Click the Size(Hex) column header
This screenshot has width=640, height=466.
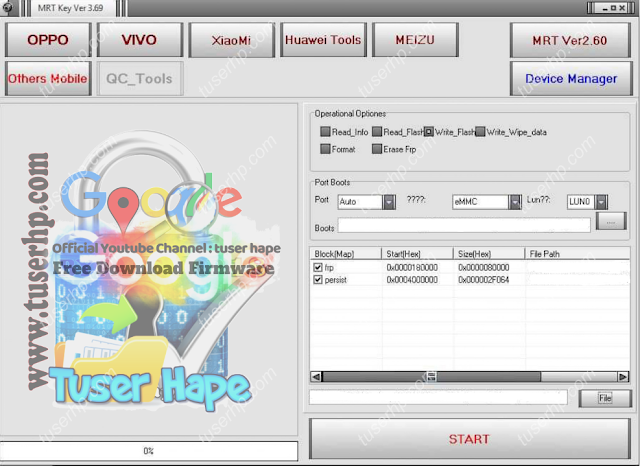tap(489, 254)
